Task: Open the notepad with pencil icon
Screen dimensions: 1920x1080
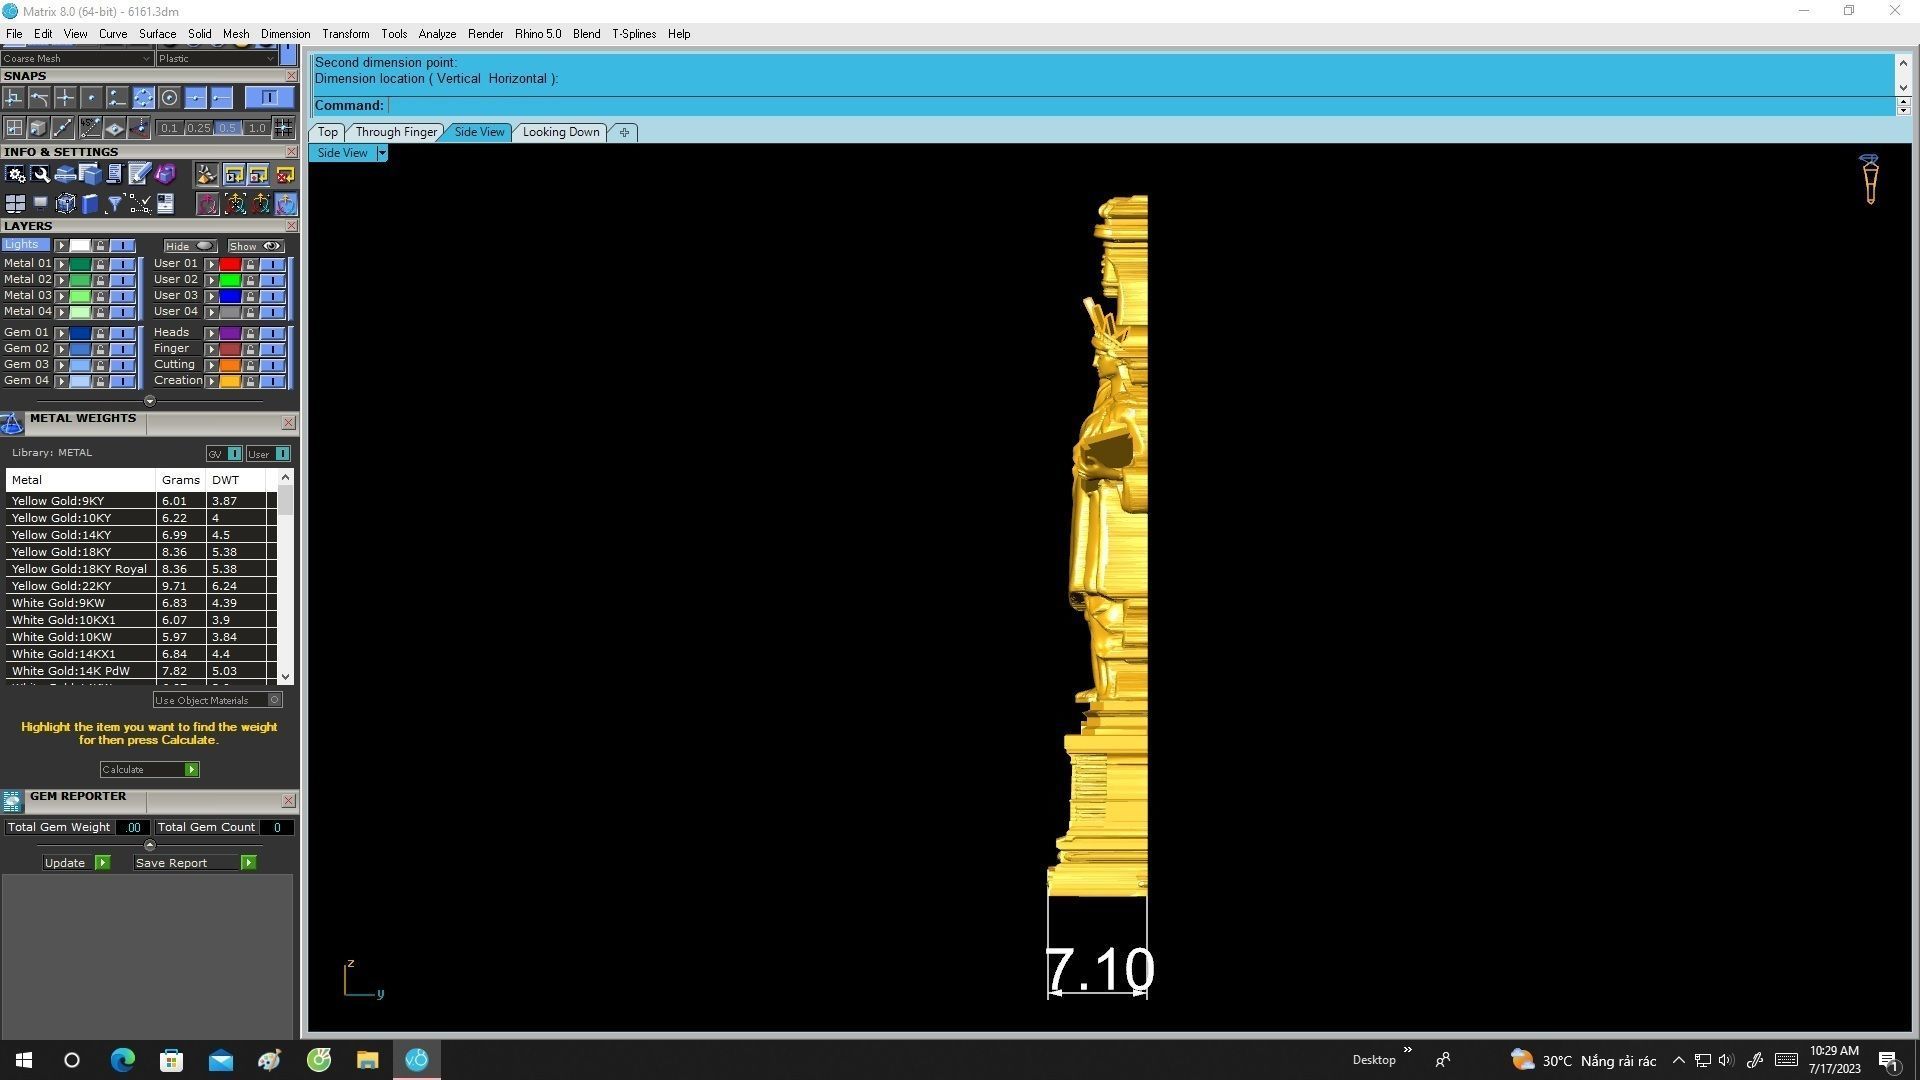Action: pos(140,175)
